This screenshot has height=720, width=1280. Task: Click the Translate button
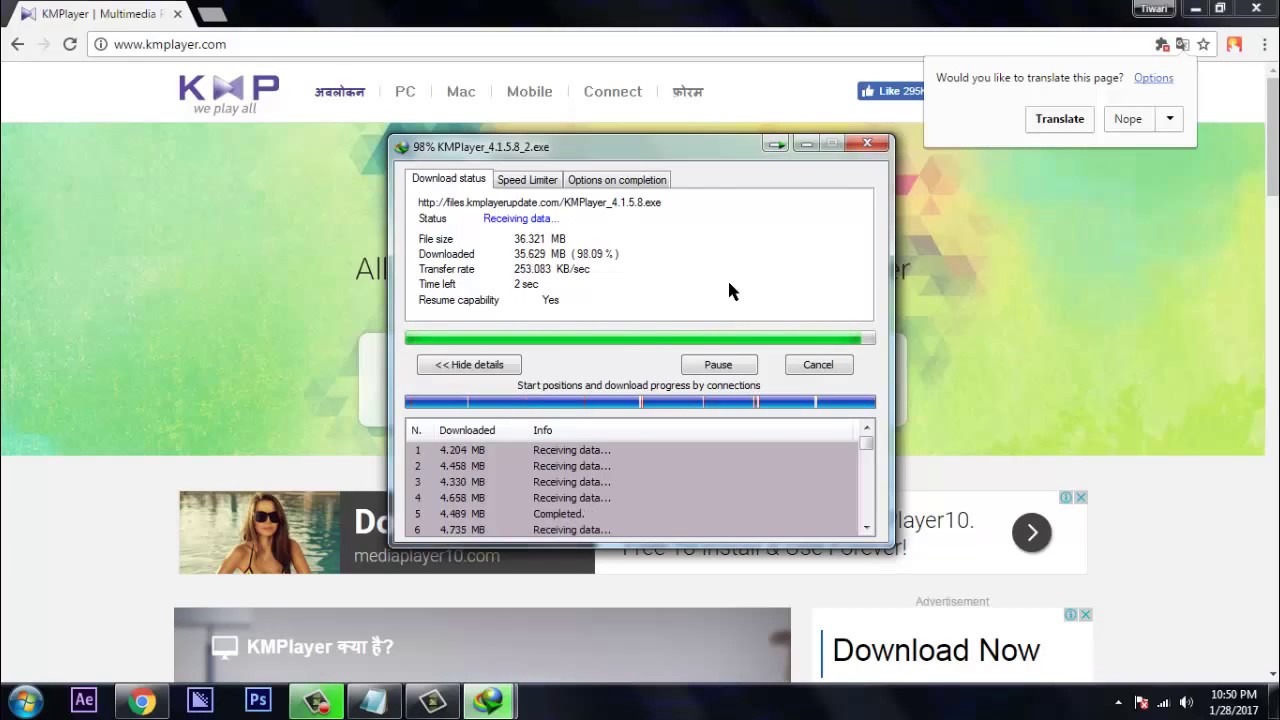[x=1060, y=119]
